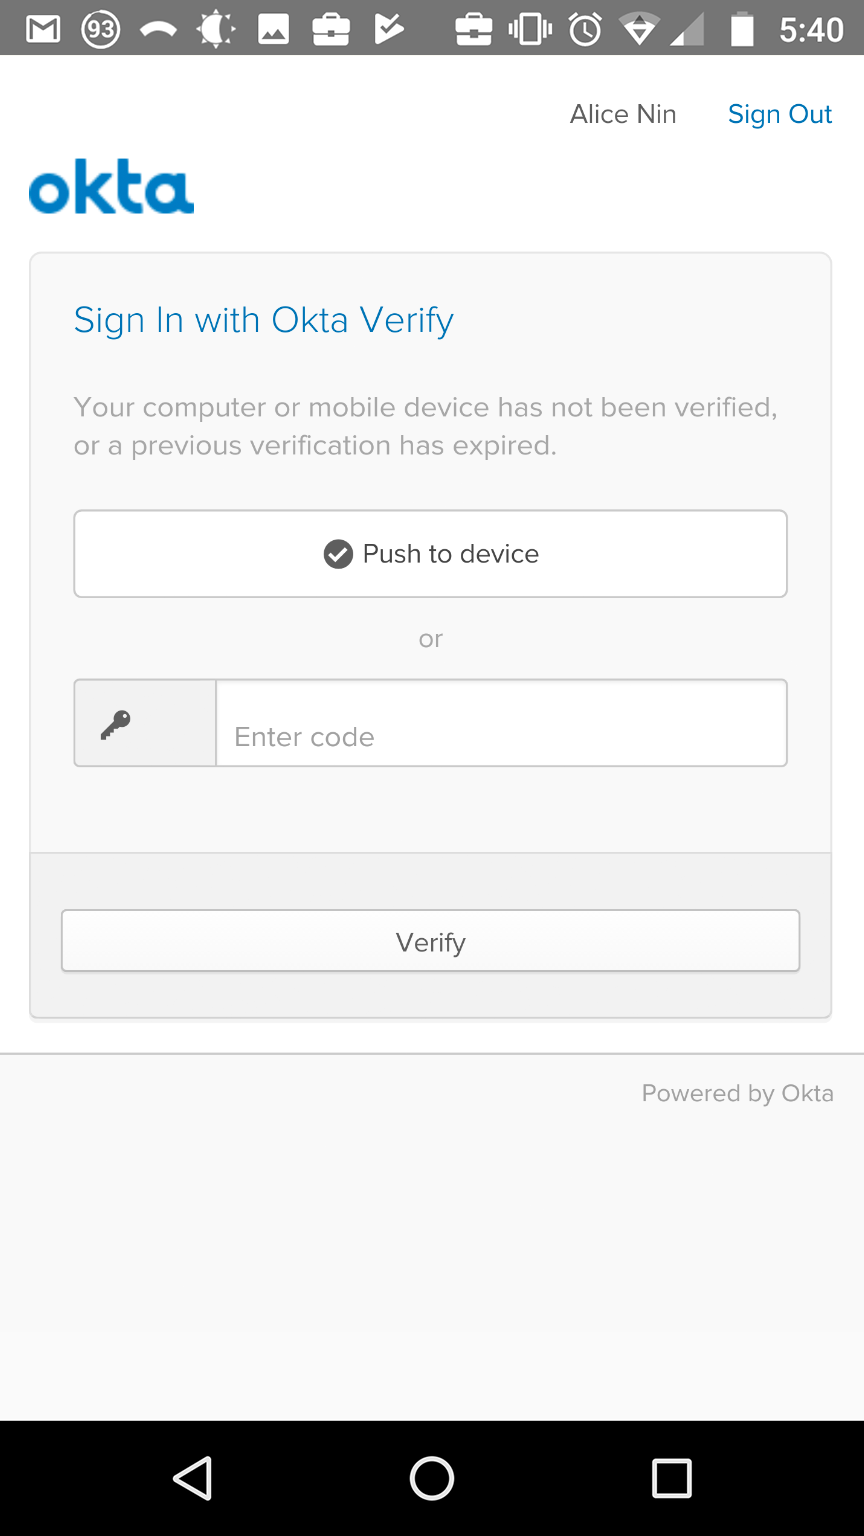Viewport: 864px width, 1536px height.
Task: Open recent apps with square button
Action: [671, 1477]
